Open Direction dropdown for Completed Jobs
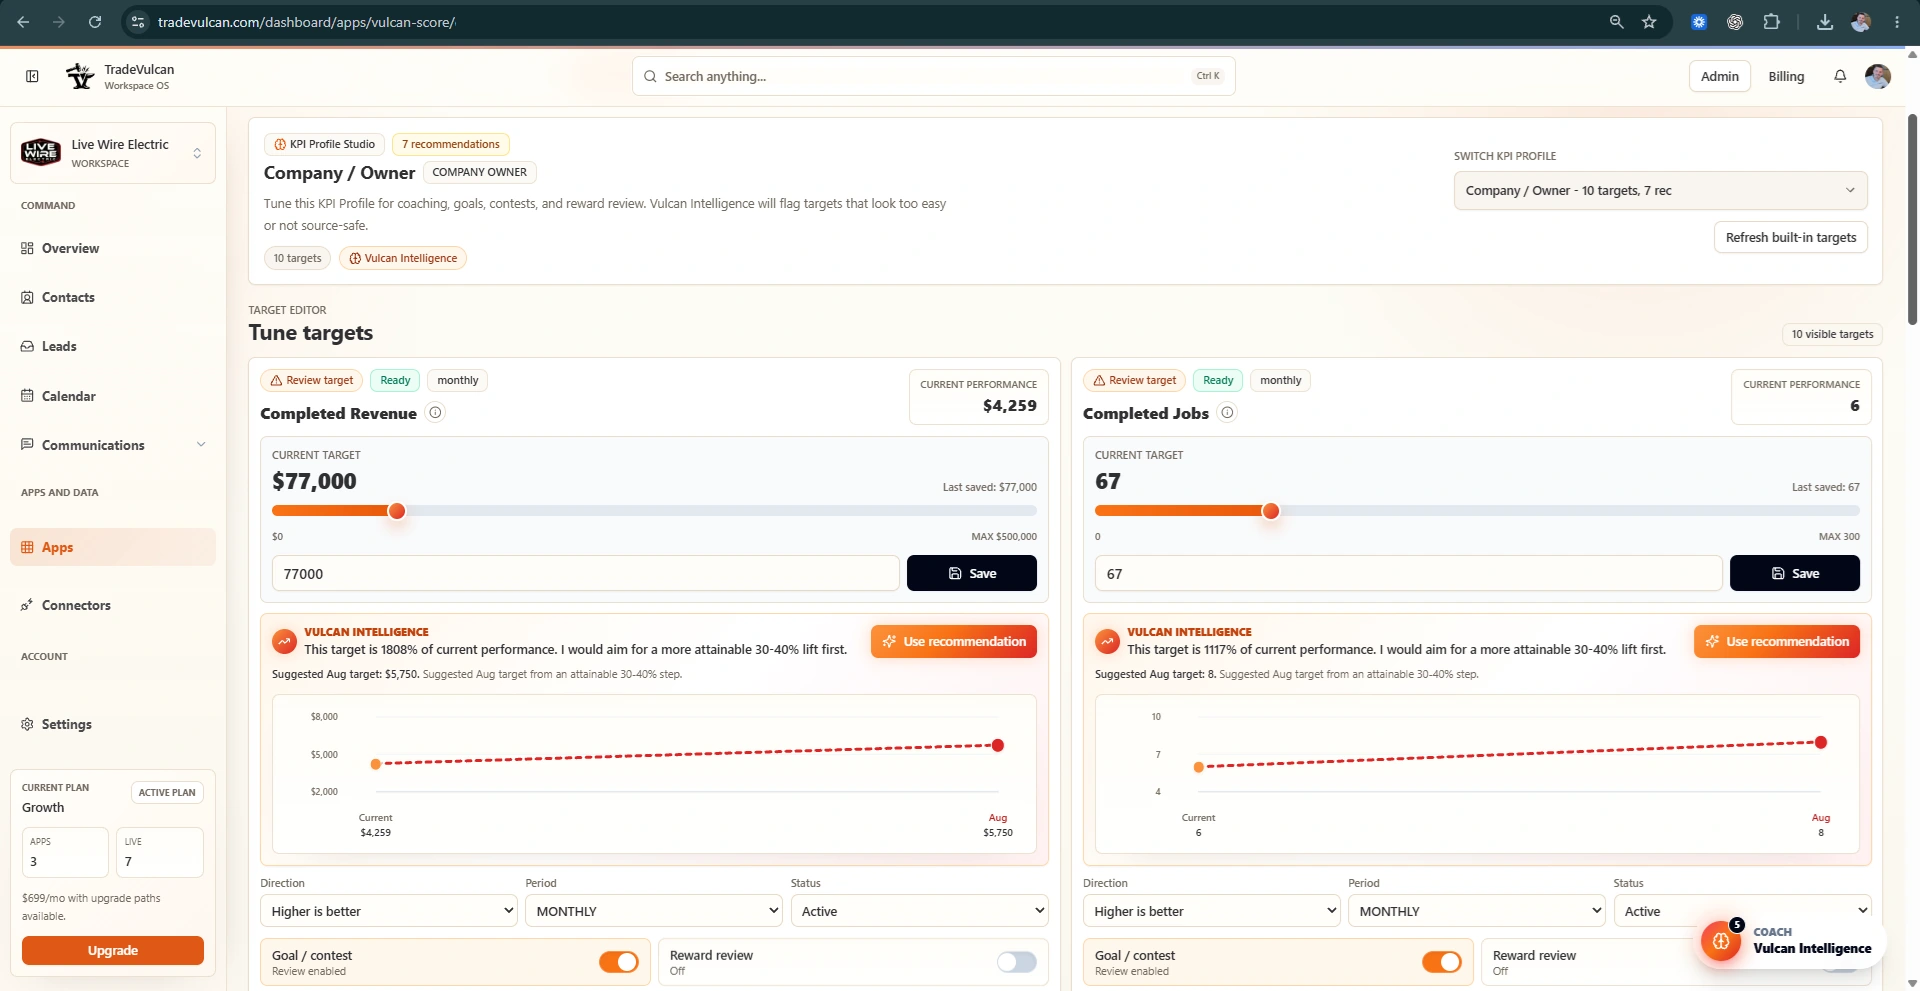Viewport: 1920px width, 991px height. point(1212,911)
